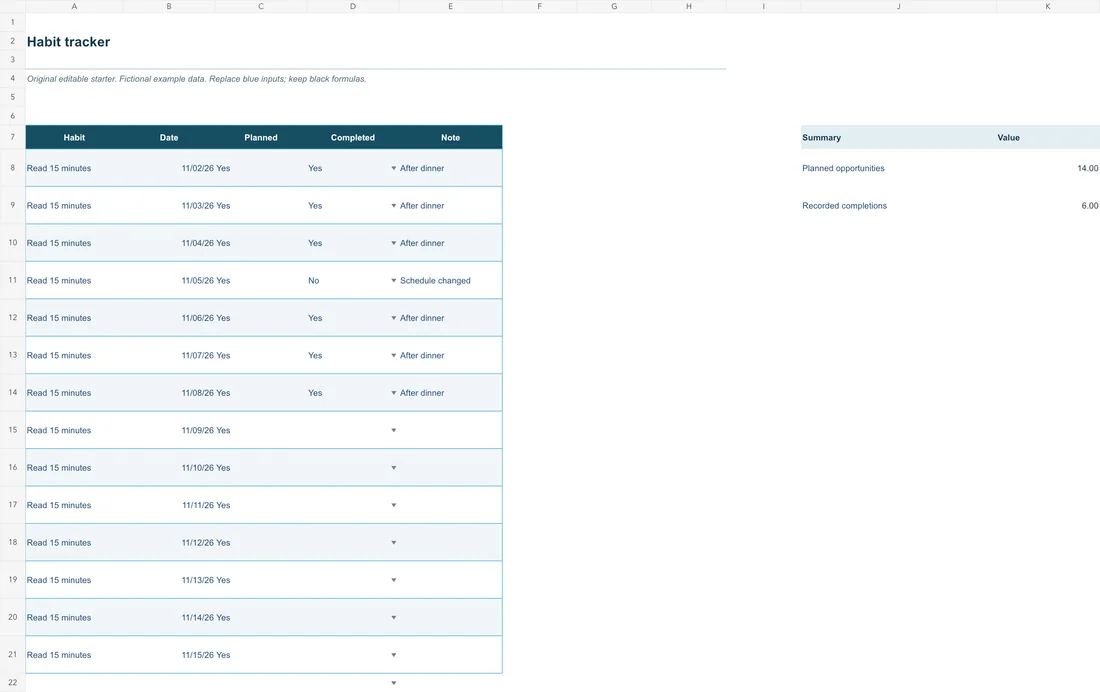Select the Note table header cell
The width and height of the screenshot is (1100, 692).
pos(450,138)
